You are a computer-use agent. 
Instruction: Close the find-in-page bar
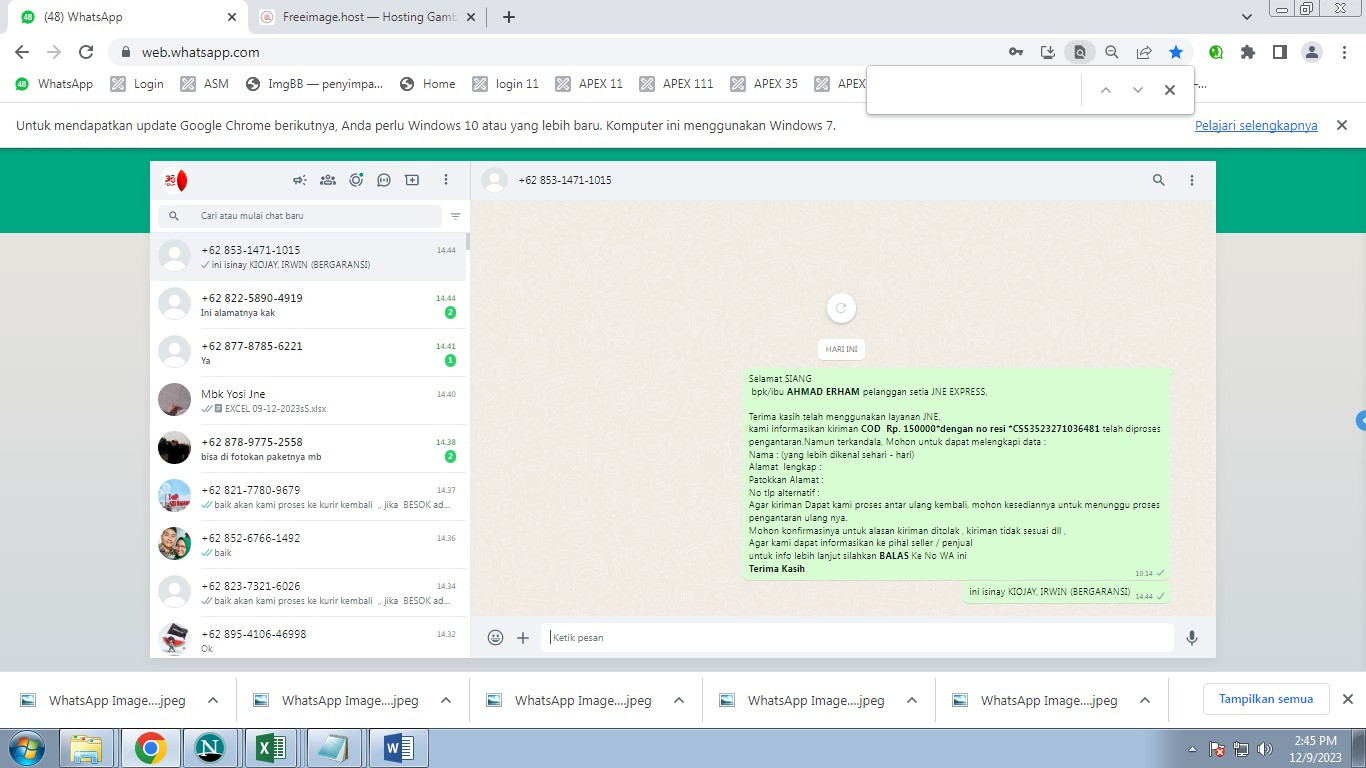pos(1170,90)
